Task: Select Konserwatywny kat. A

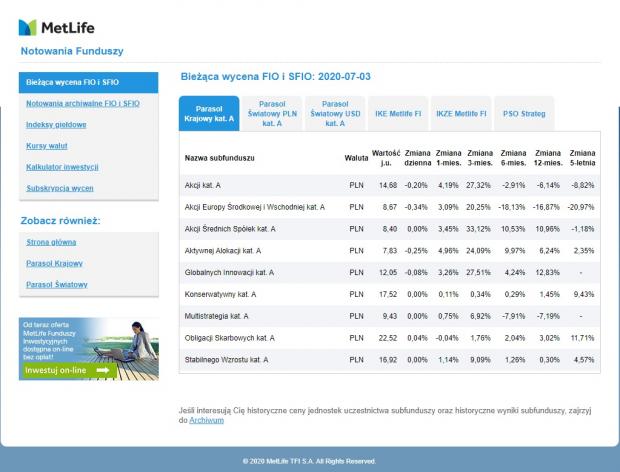Action: [x=220, y=294]
